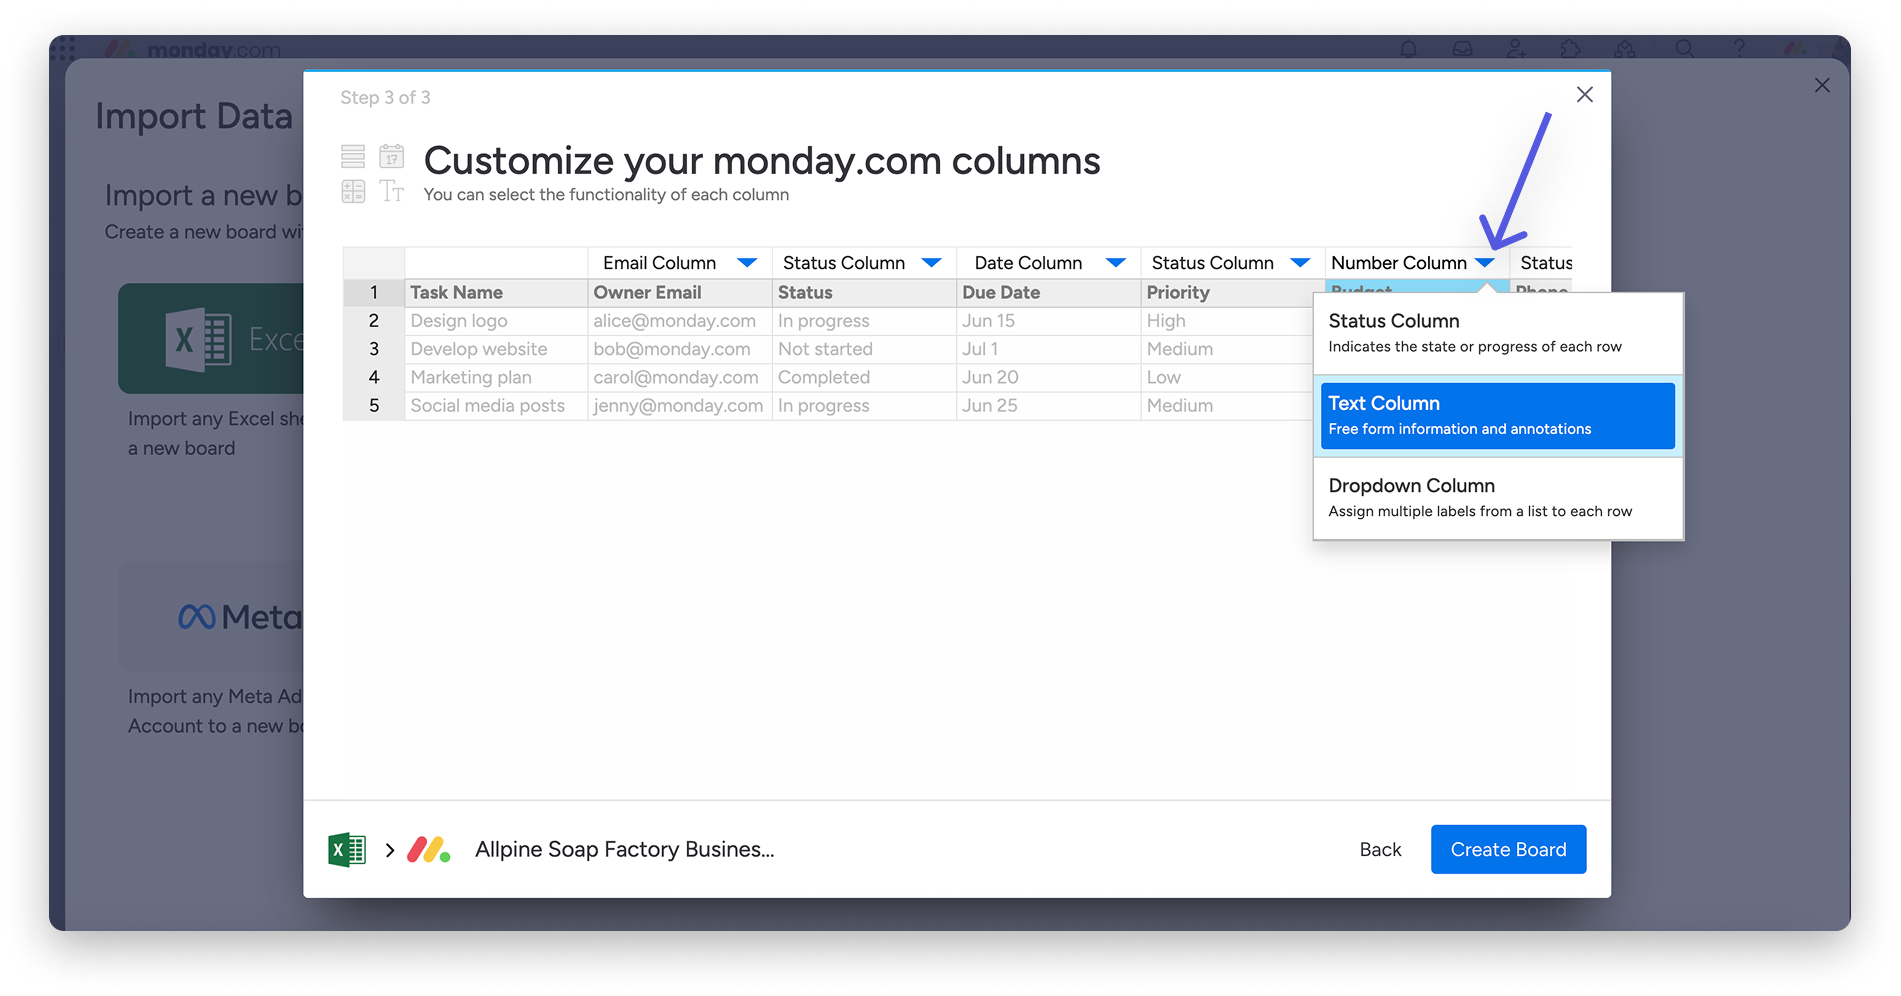This screenshot has width=1901, height=996.
Task: Click the carol@monday.com cell
Action: pyautogui.click(x=680, y=377)
